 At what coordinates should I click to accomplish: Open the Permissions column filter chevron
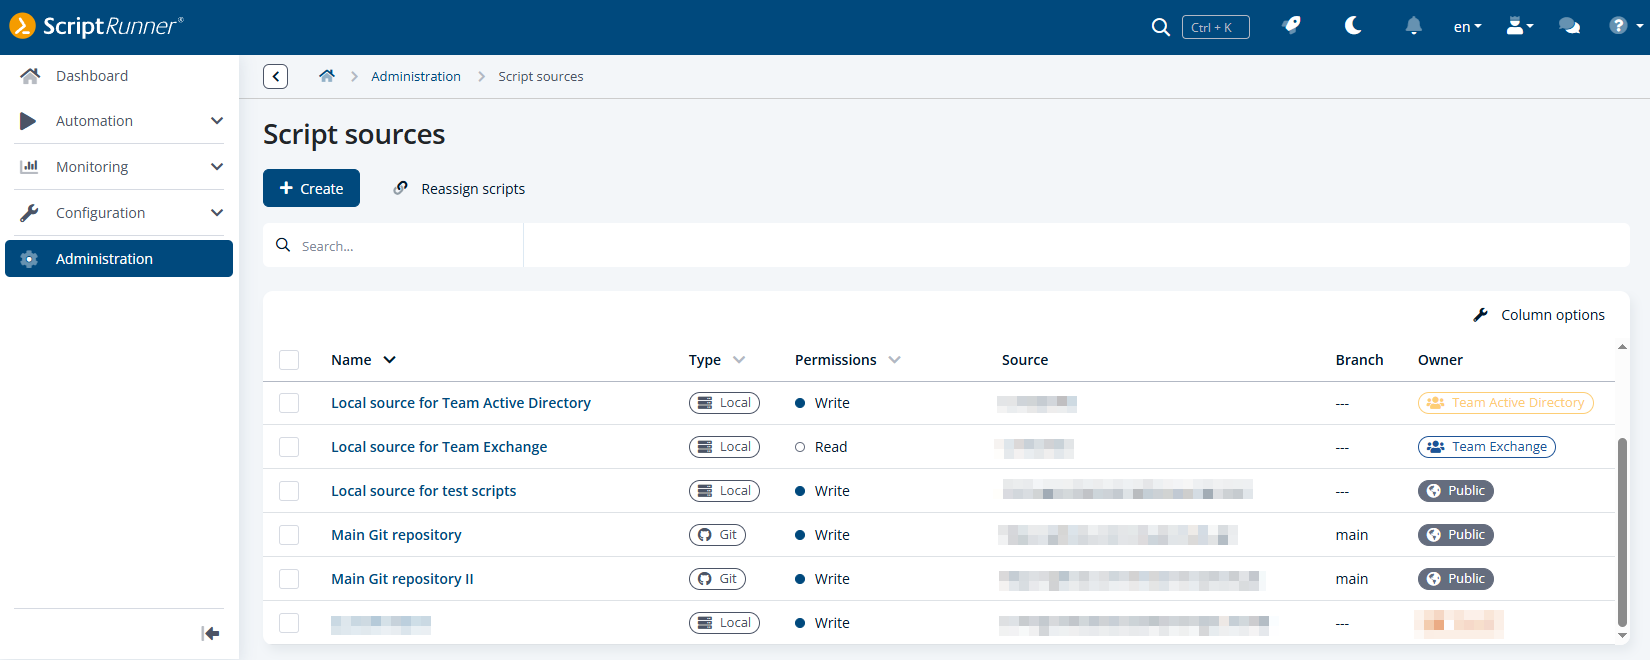pos(894,360)
